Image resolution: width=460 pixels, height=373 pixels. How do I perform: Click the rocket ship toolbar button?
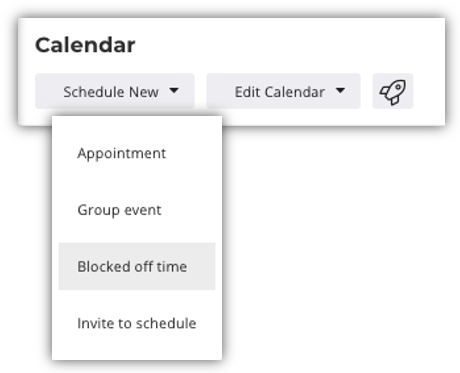393,91
